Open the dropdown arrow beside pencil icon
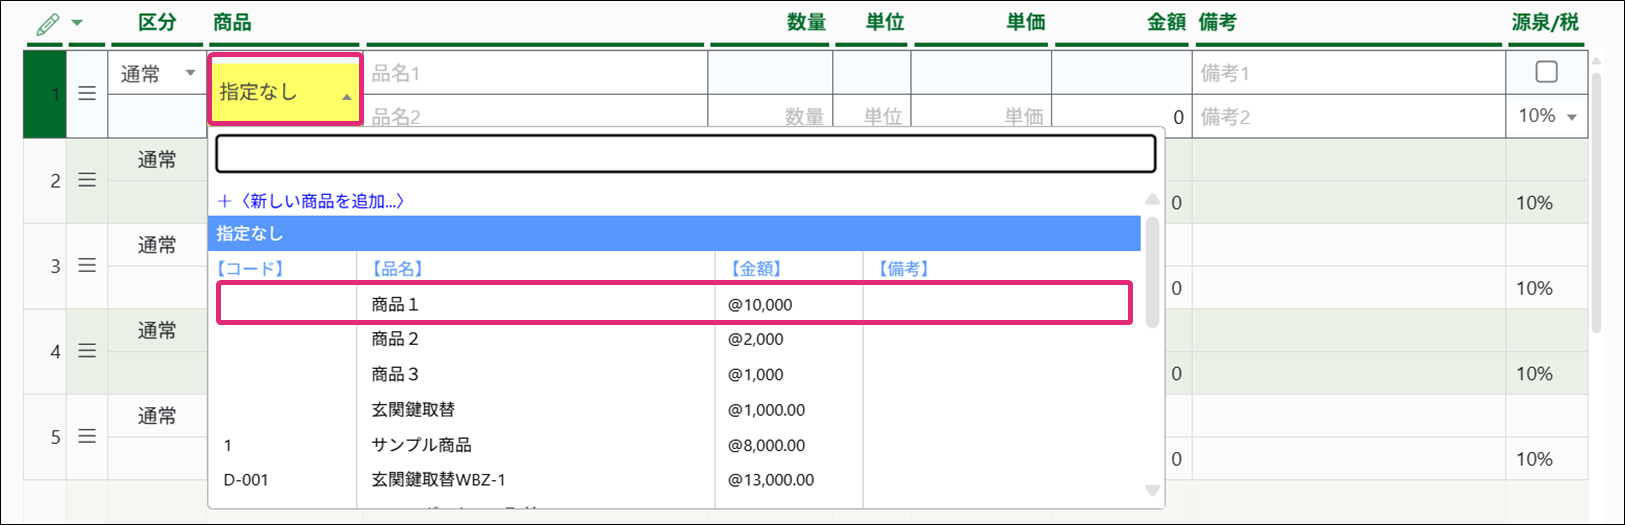Screen dimensions: 1625x525 (77, 23)
